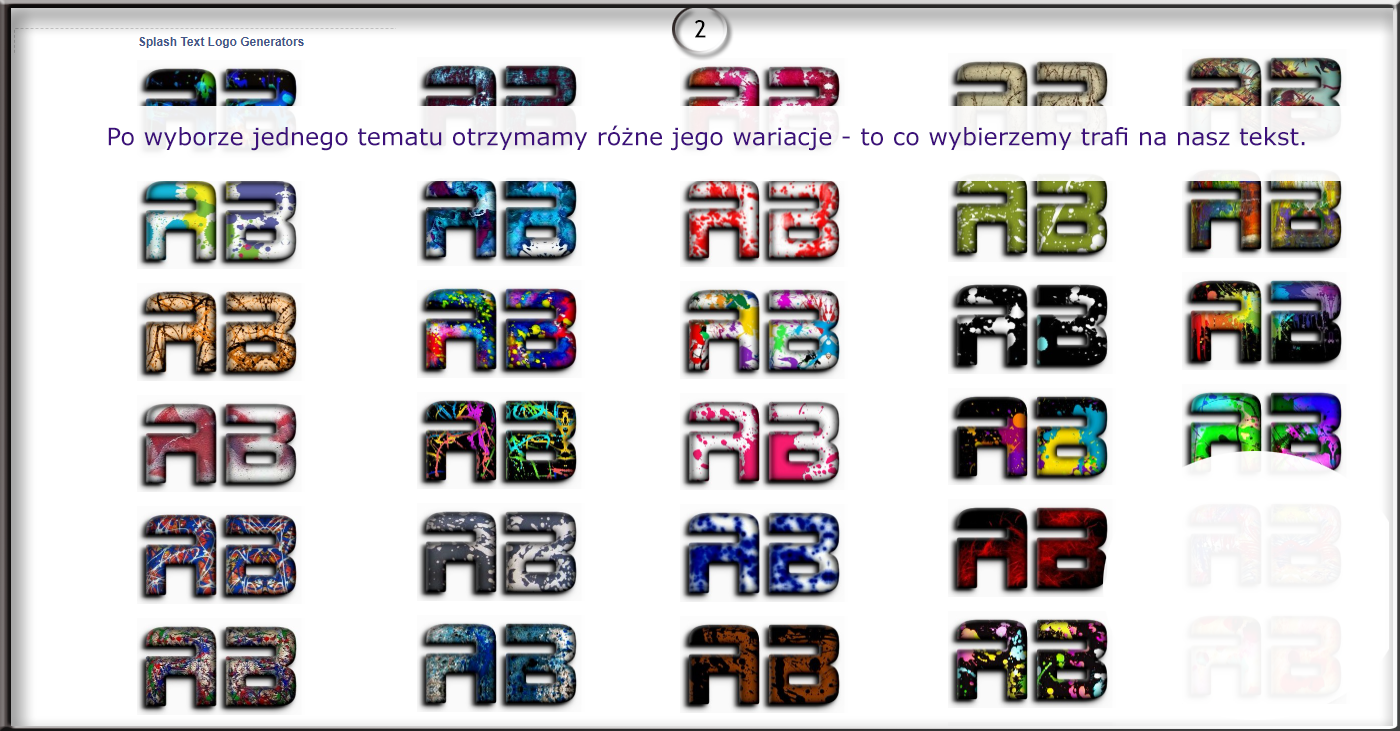This screenshot has width=1400, height=731.
Task: Click the Splash Text Logo Generators heading
Action: [221, 42]
